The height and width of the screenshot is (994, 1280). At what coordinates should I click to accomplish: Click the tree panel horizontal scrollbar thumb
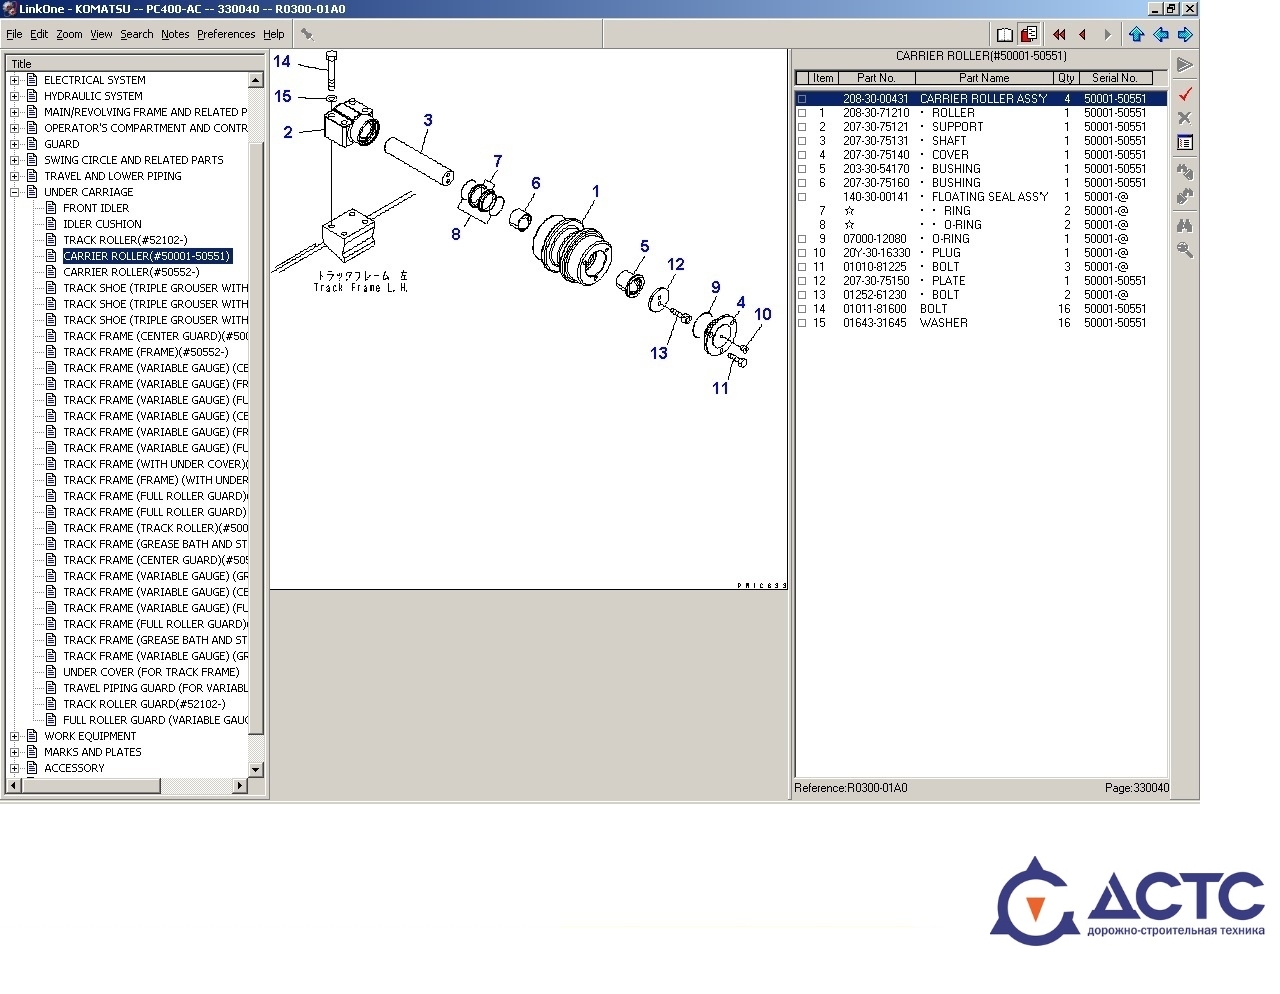point(91,786)
